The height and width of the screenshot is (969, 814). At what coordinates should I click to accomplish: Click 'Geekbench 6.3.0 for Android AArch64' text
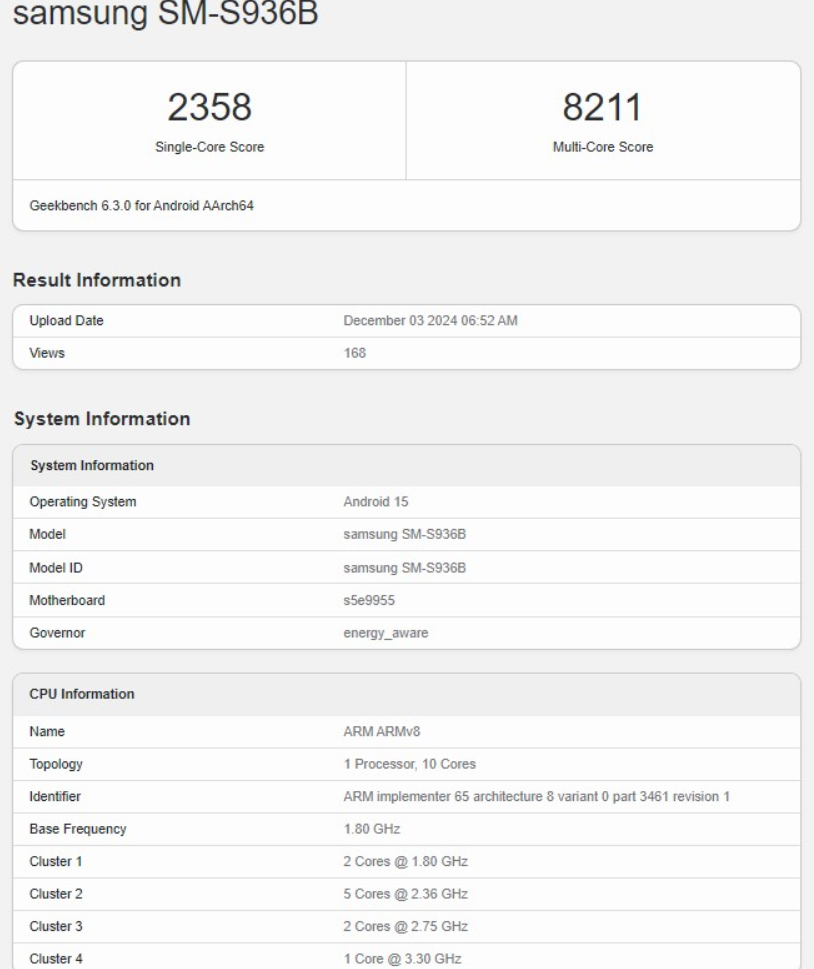[x=142, y=206]
